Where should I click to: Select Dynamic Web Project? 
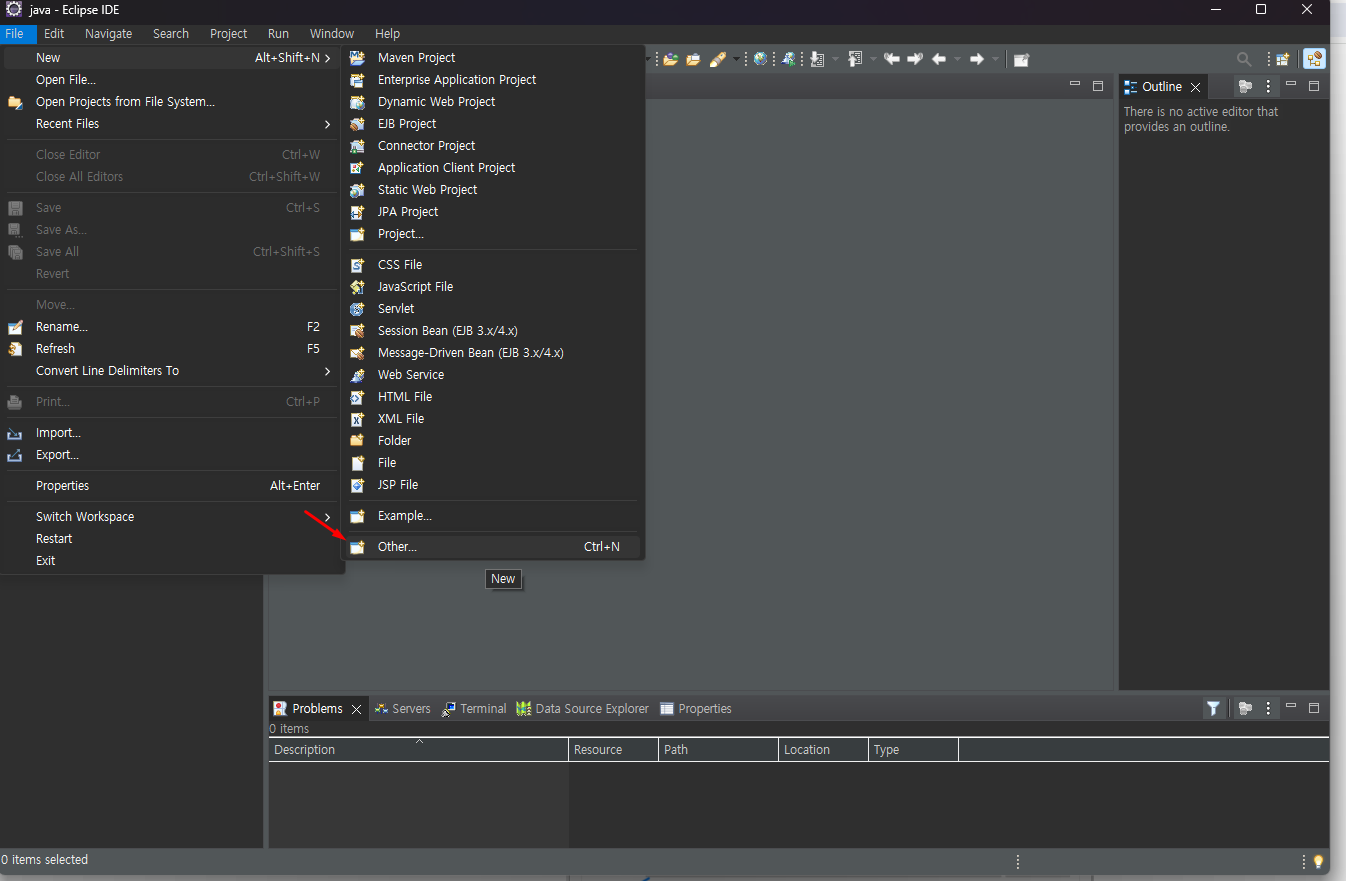[492, 102]
